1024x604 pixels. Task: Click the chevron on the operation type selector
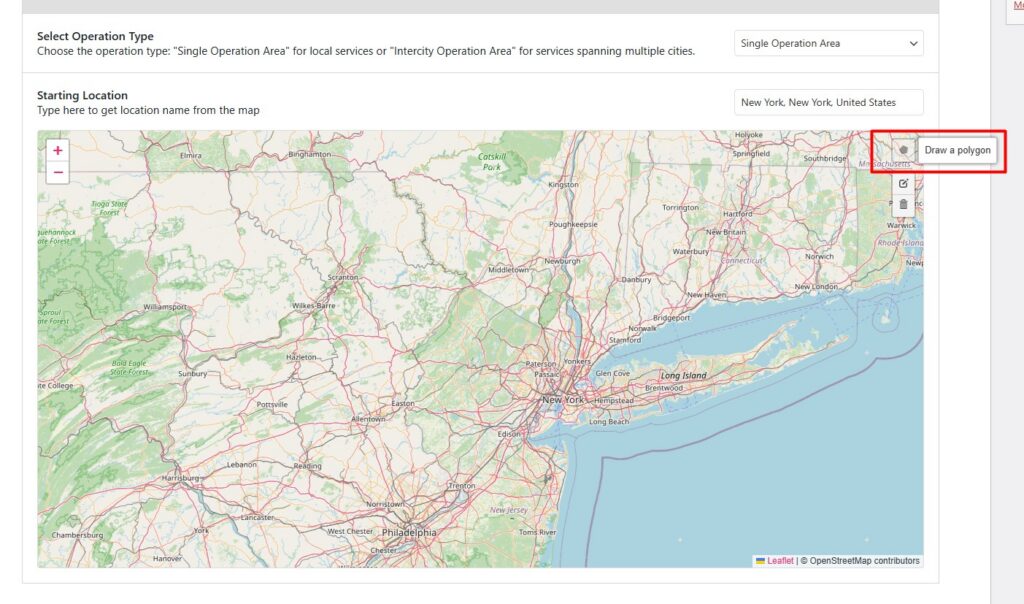[913, 43]
